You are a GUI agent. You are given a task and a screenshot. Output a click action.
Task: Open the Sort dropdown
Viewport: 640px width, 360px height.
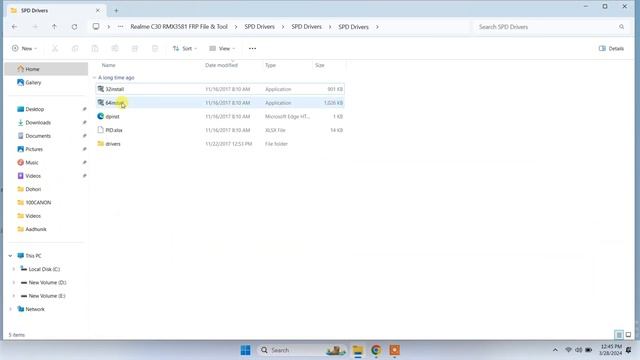click(185, 49)
